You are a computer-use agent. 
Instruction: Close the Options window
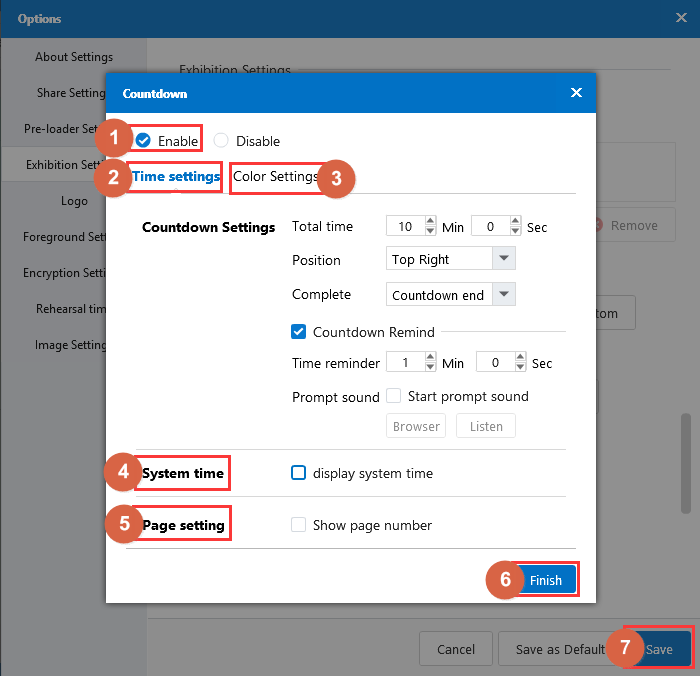click(681, 17)
